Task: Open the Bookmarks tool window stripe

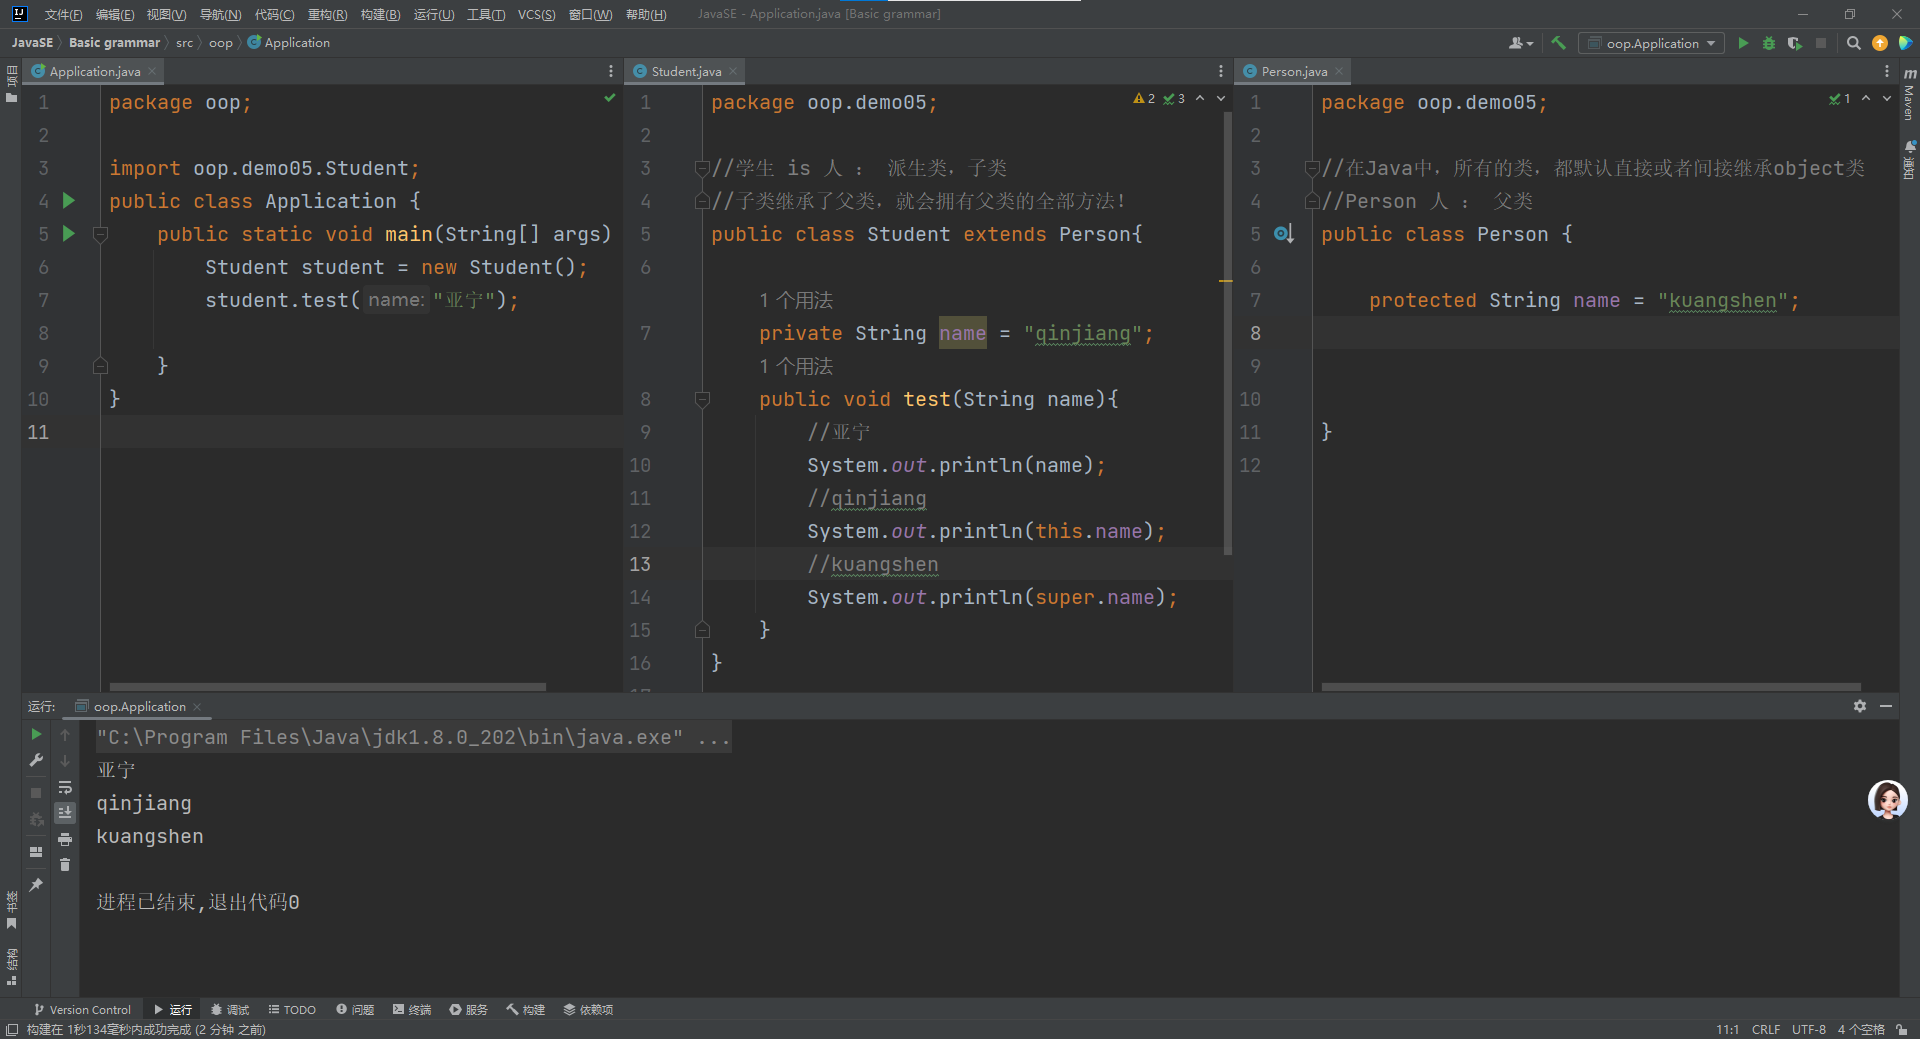Action: coord(11,910)
